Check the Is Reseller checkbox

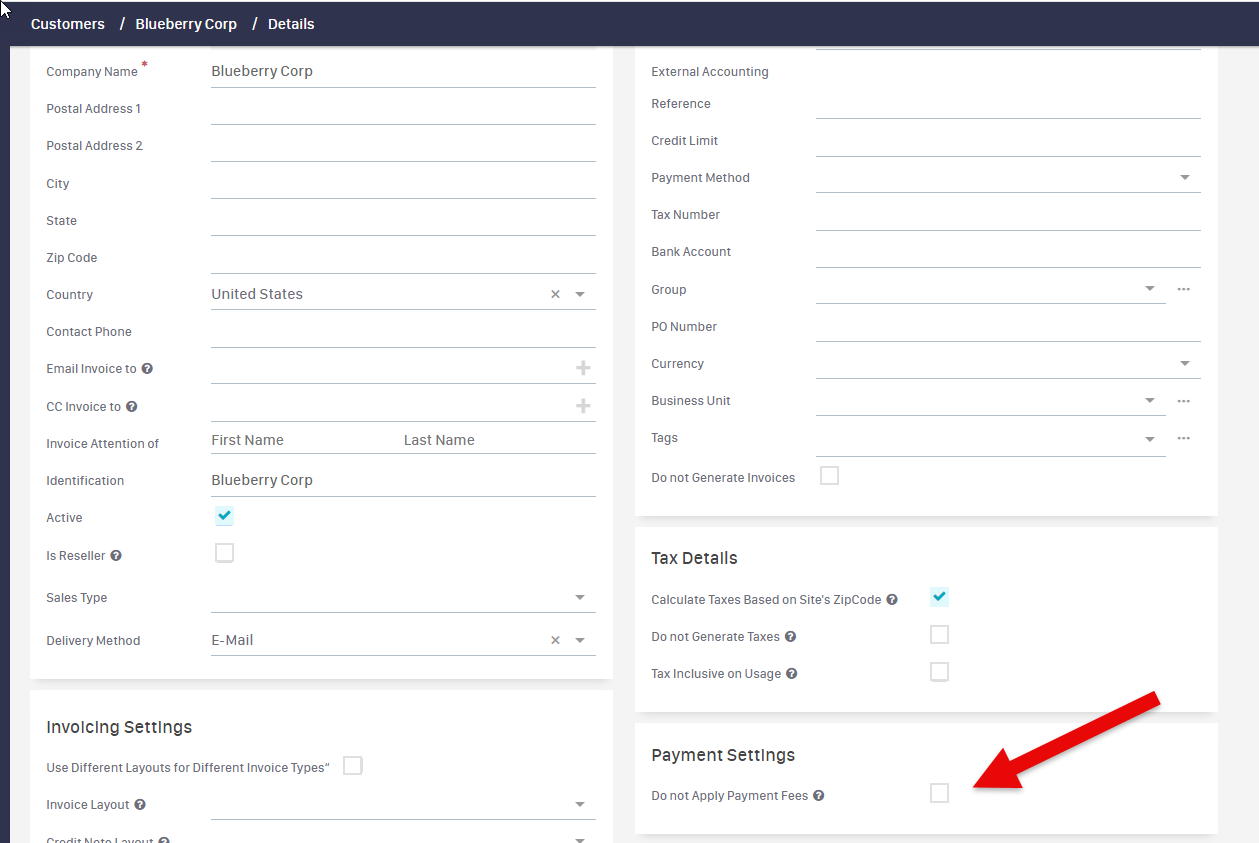point(224,553)
